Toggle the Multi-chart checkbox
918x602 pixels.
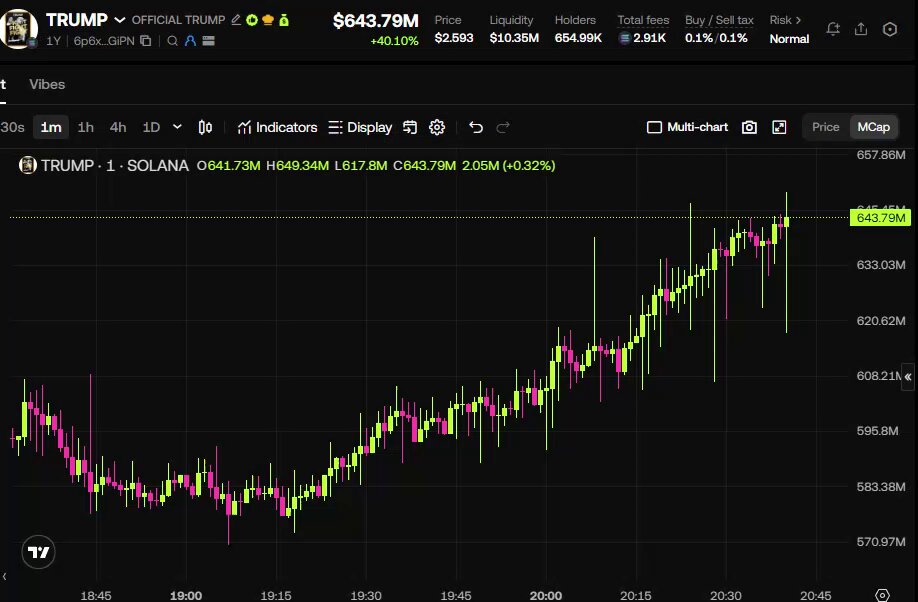point(654,127)
